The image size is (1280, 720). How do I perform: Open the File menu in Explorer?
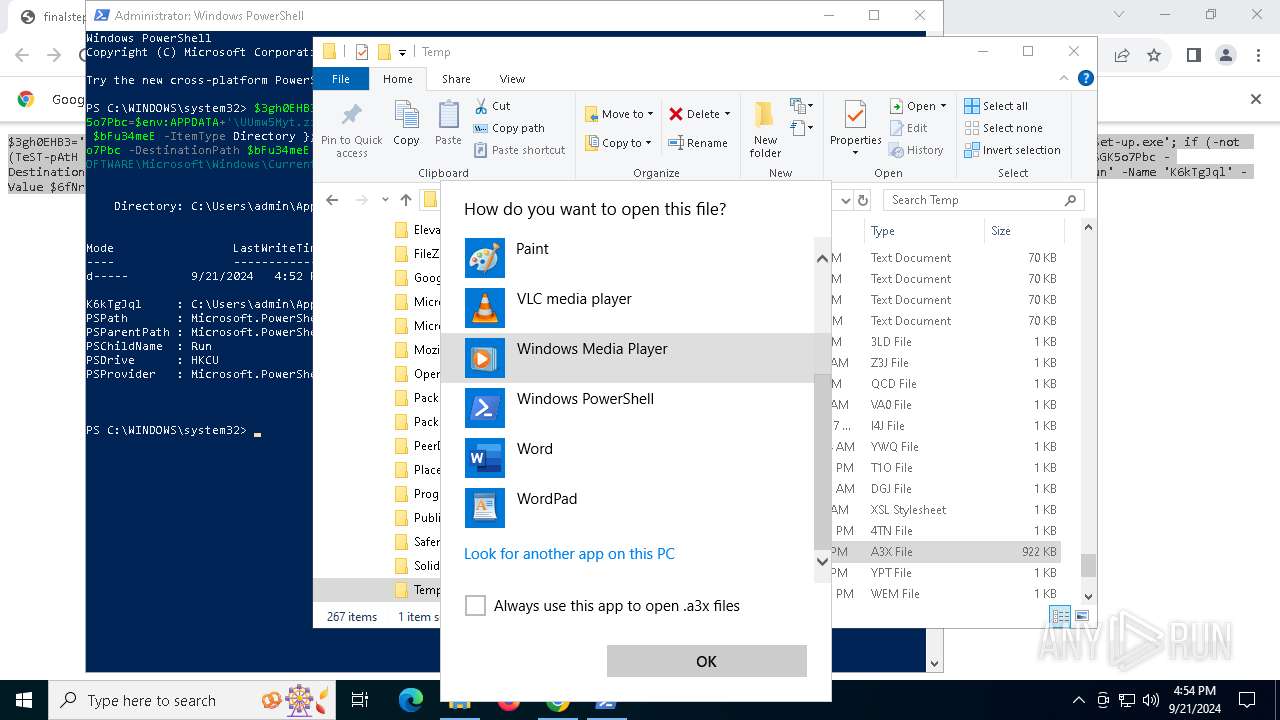coord(341,79)
